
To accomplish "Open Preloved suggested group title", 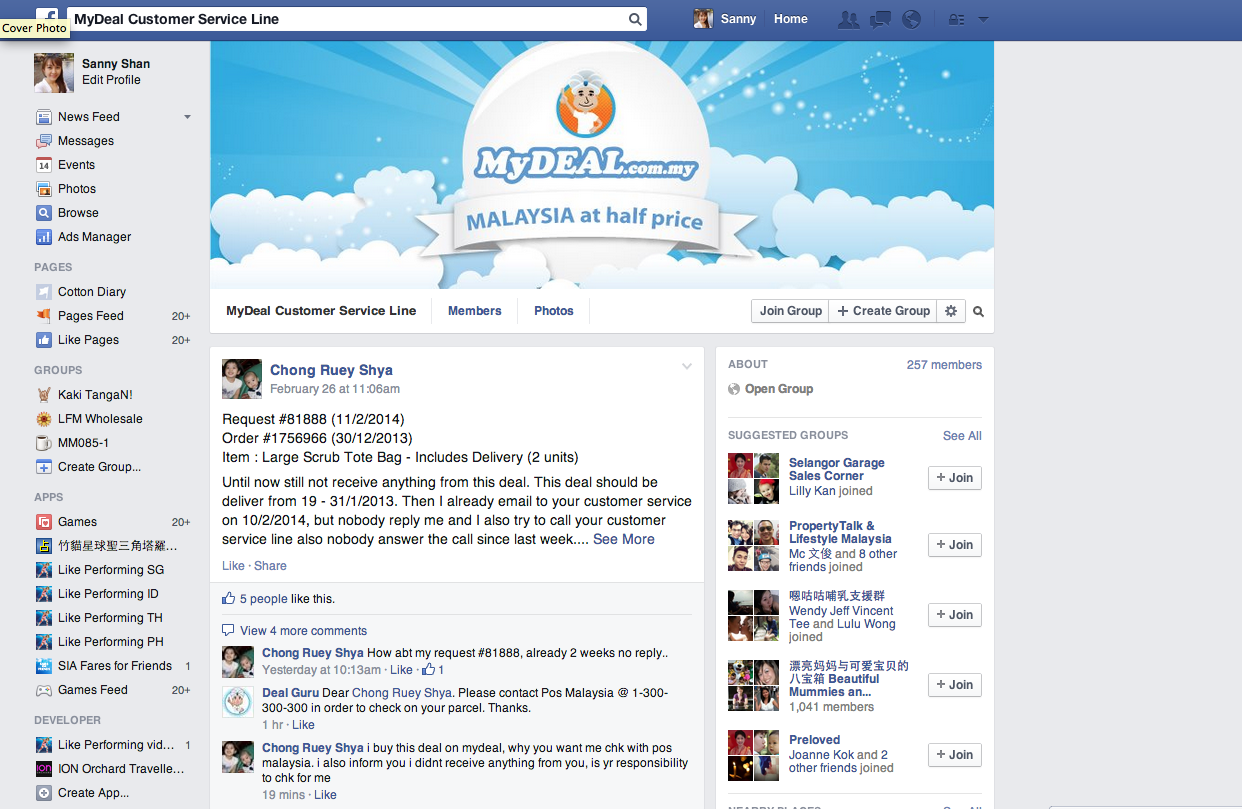I will (x=814, y=740).
